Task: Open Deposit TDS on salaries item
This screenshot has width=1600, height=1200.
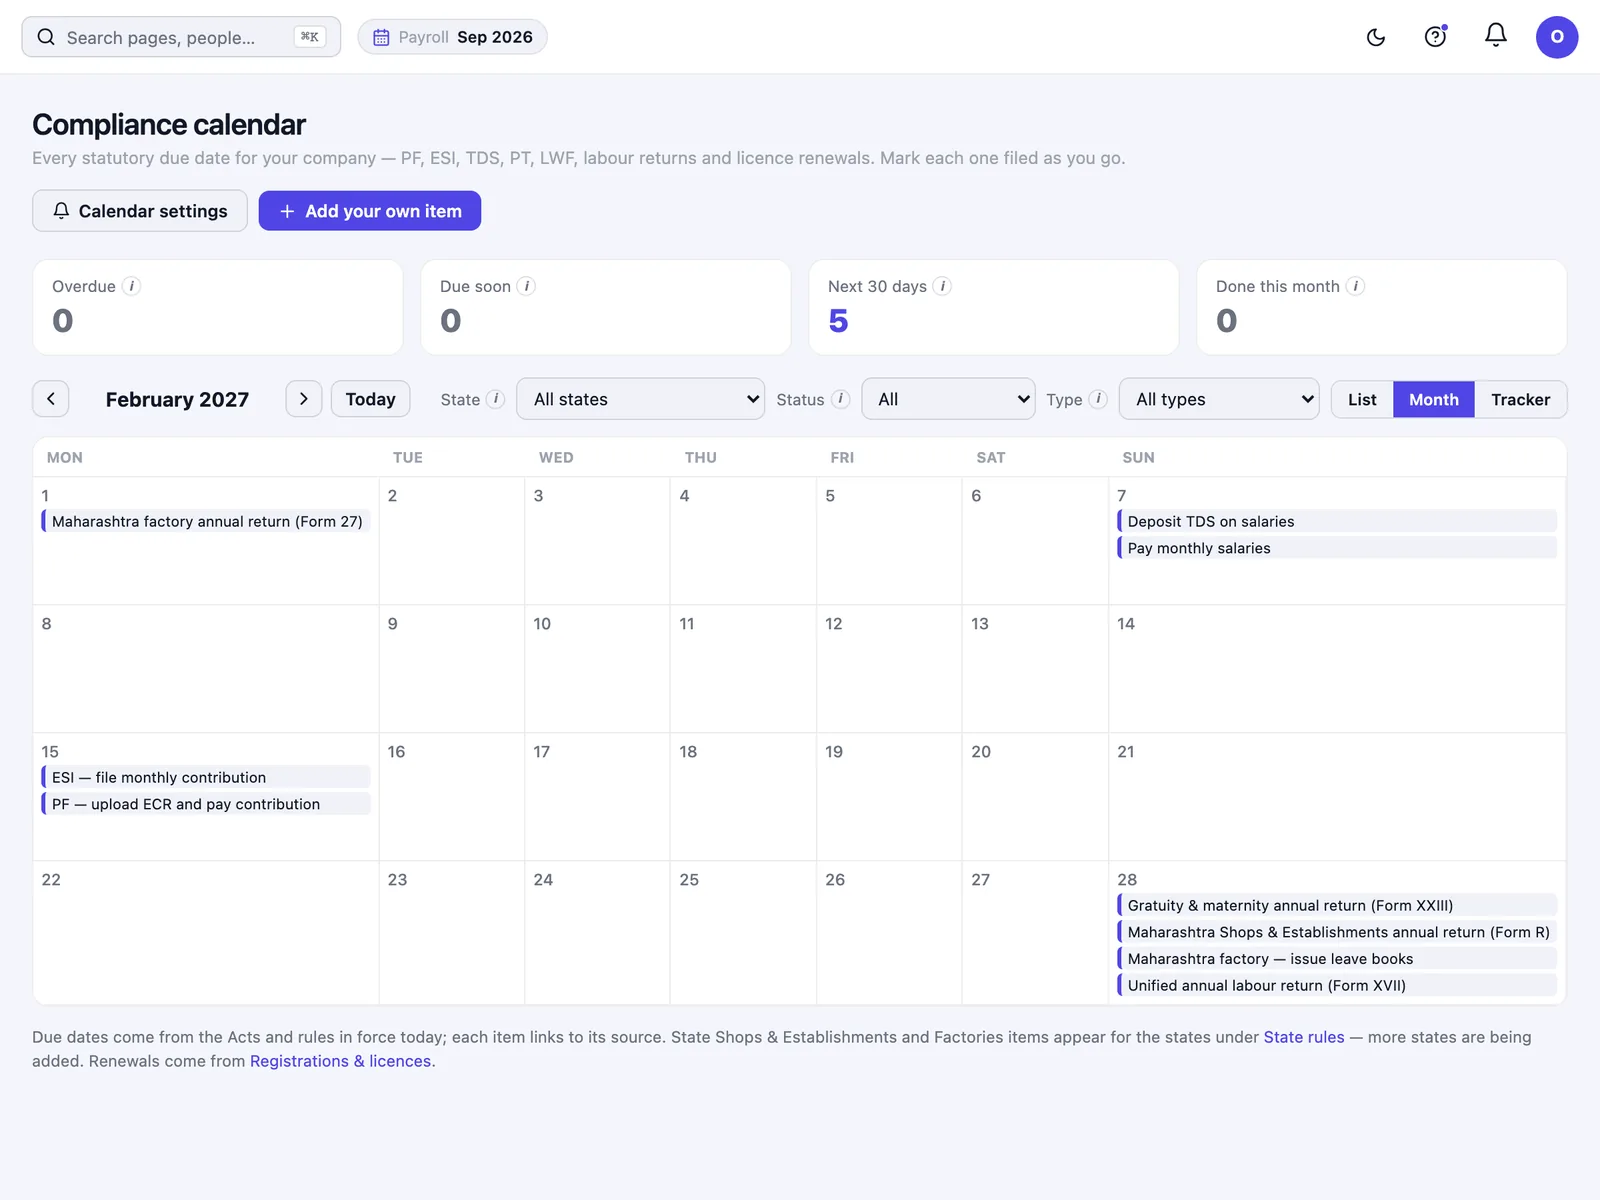Action: coord(1337,521)
